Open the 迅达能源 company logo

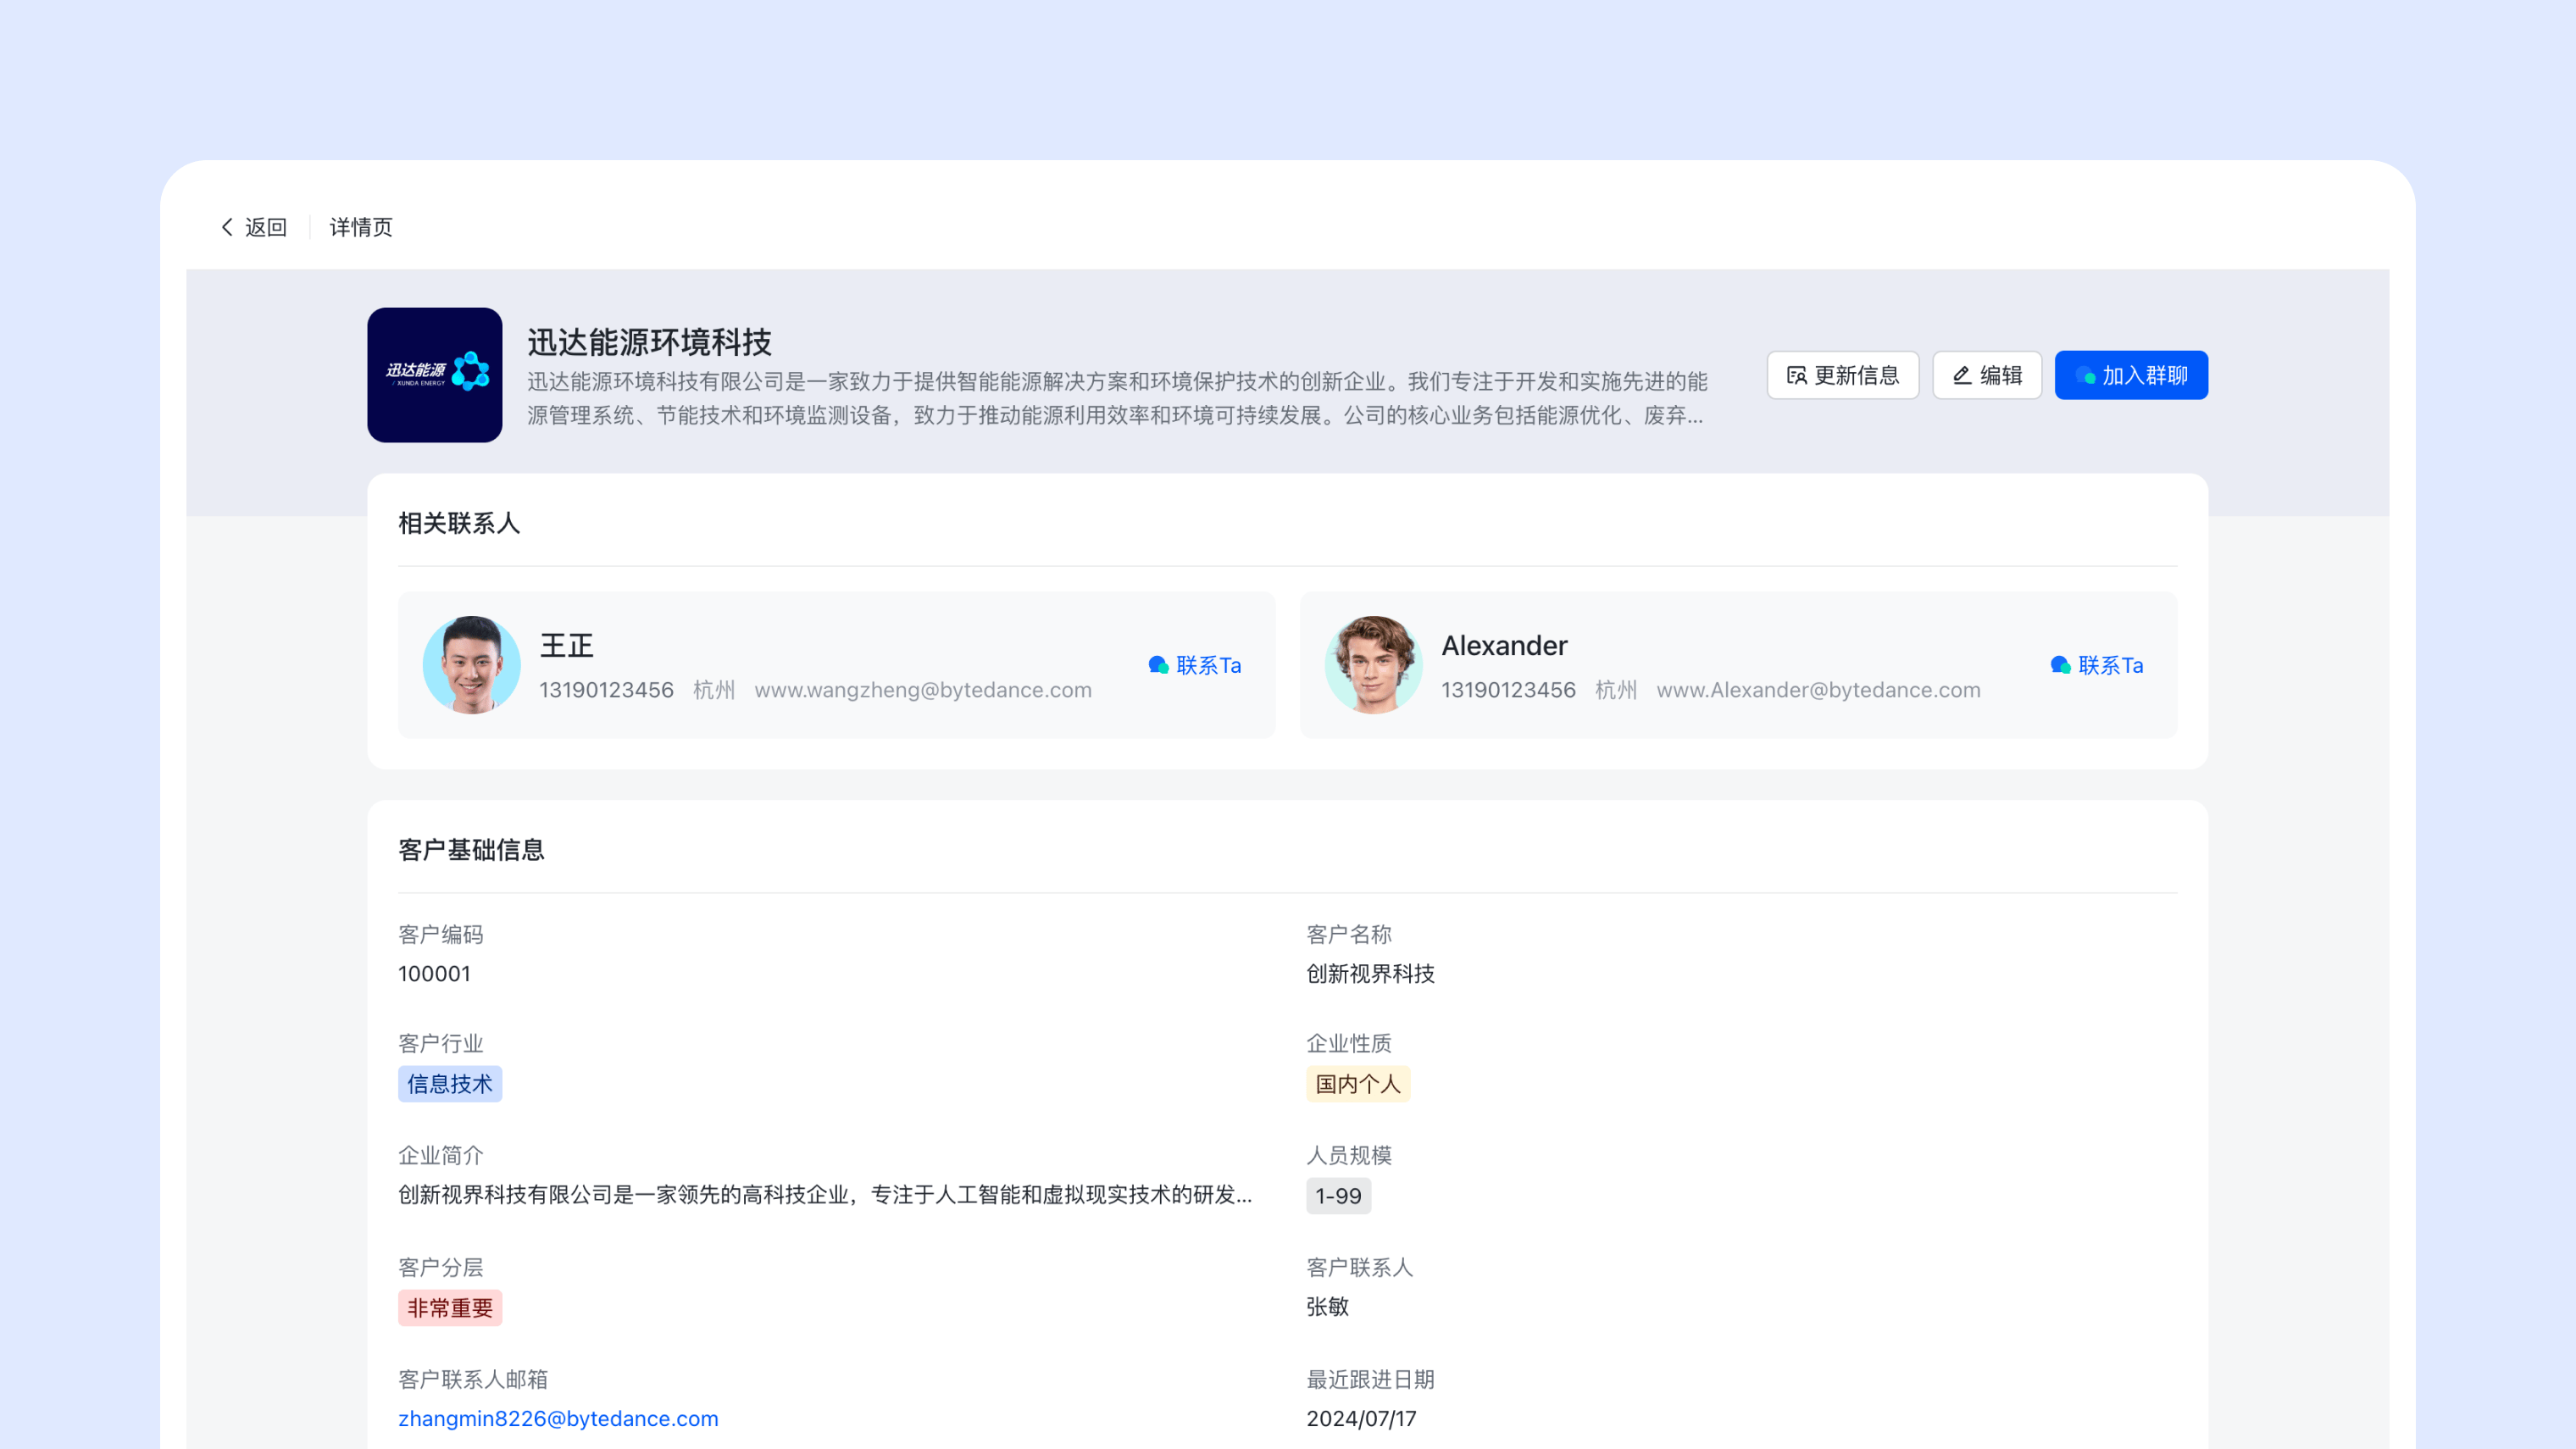(x=435, y=375)
